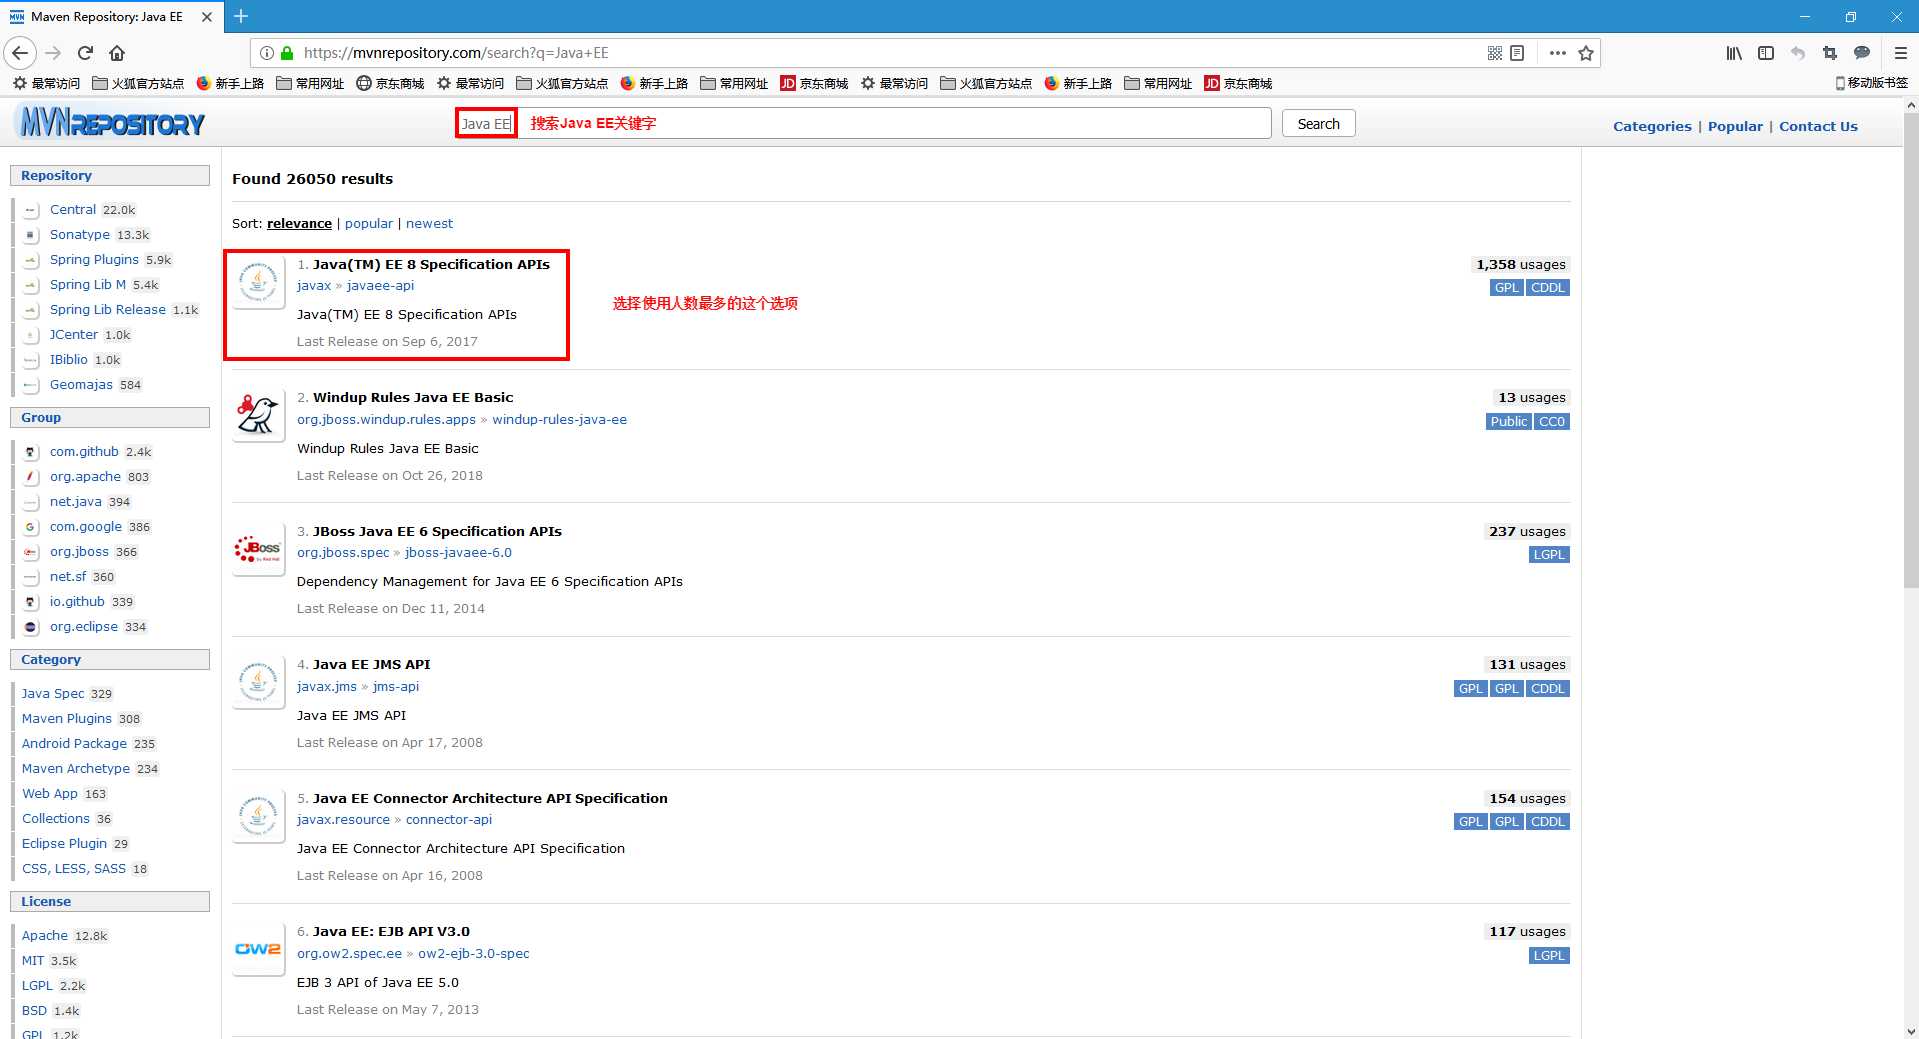Filter by Spring Plugins repository

[94, 259]
